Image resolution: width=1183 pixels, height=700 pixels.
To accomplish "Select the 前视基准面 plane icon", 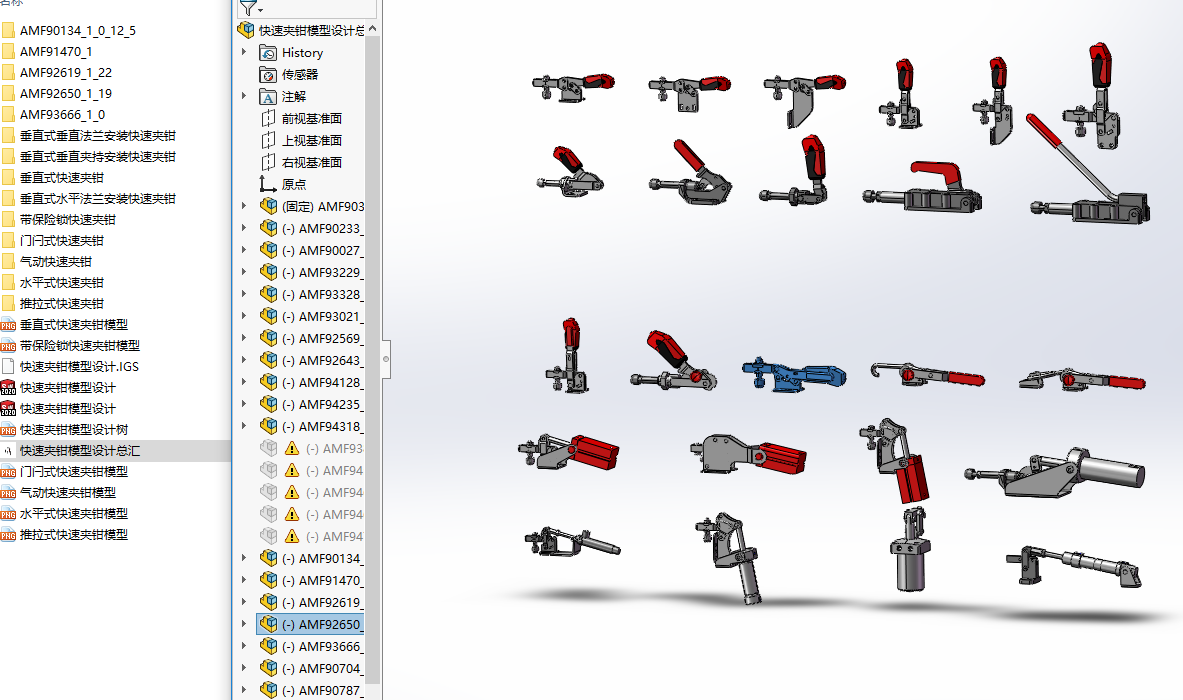I will 268,118.
